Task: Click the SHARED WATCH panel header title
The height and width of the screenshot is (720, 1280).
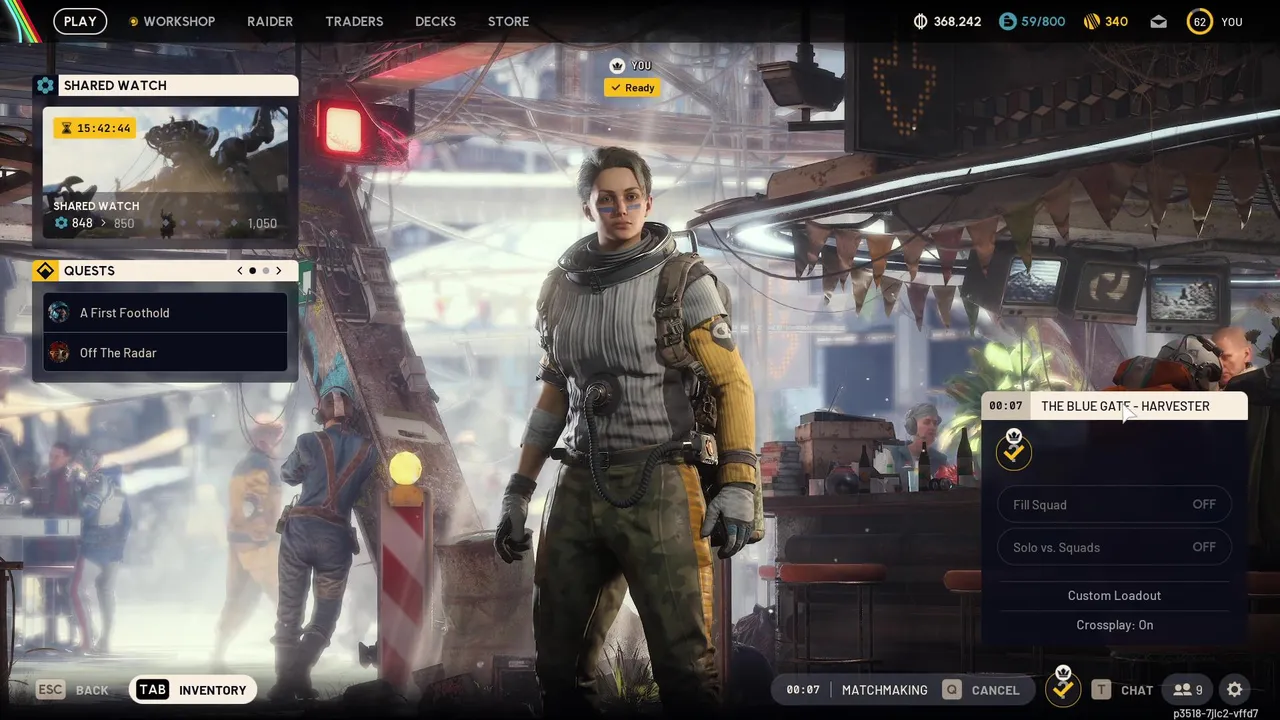Action: (115, 86)
